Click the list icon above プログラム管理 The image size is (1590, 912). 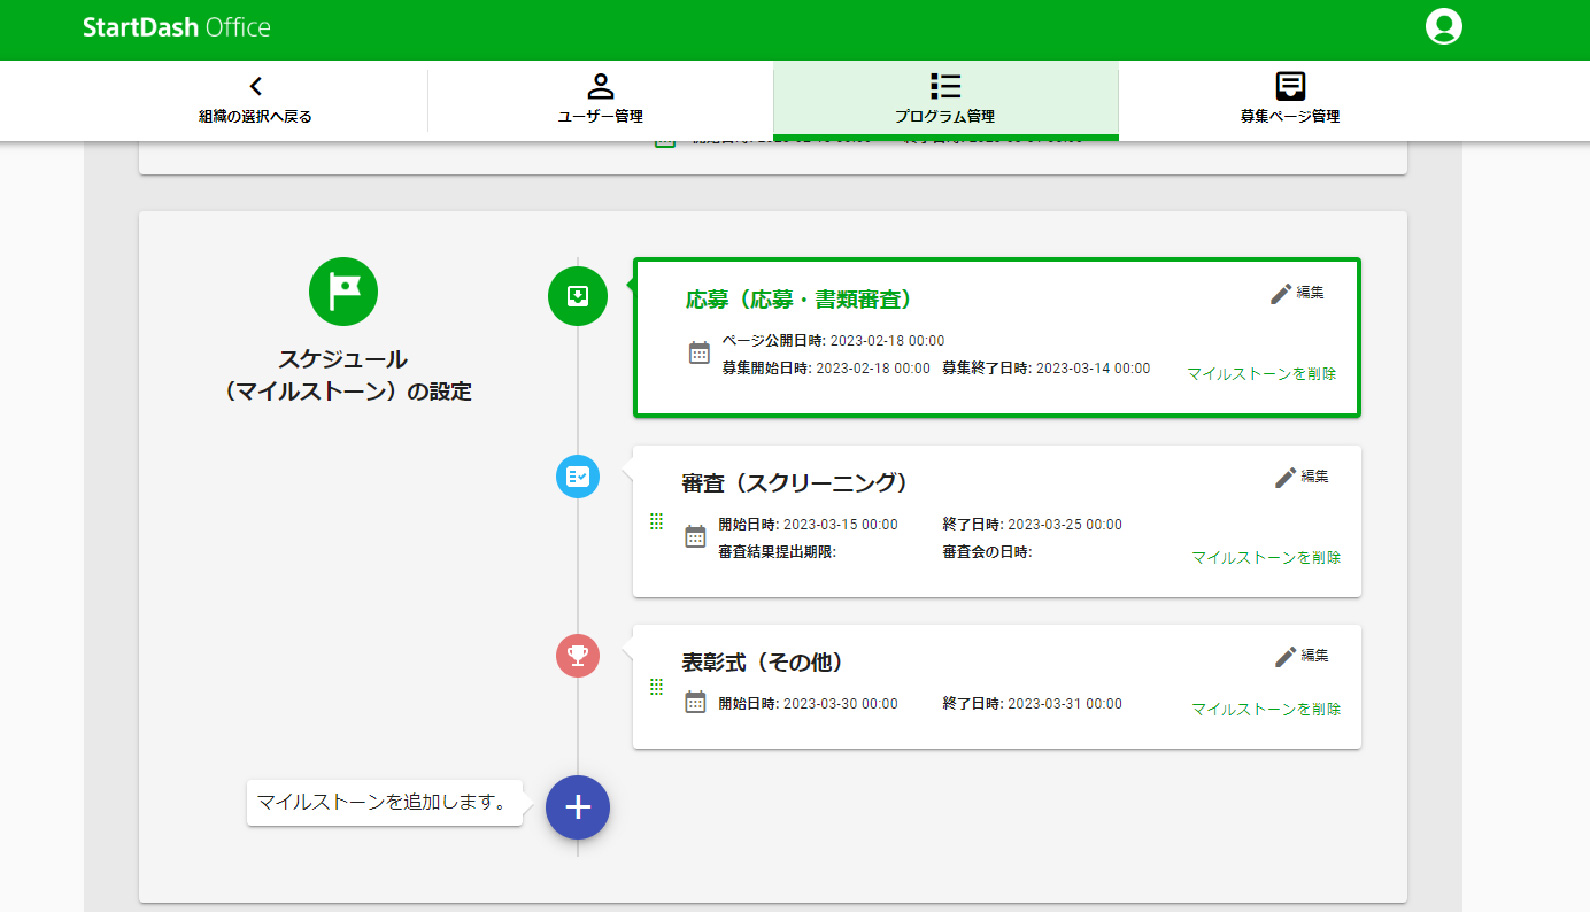tap(945, 86)
